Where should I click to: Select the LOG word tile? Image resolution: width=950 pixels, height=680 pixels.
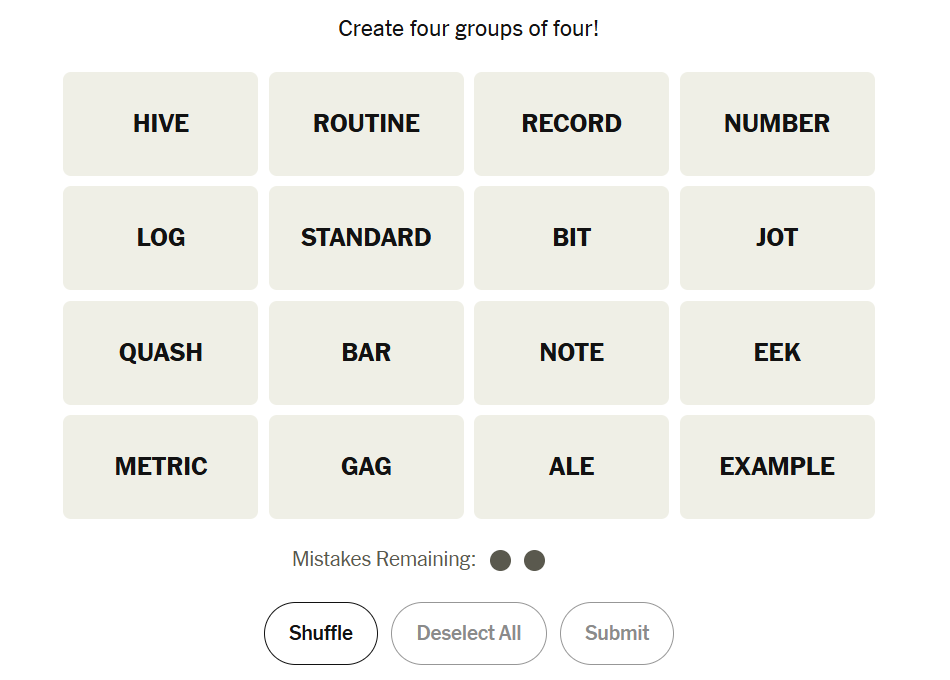coord(160,238)
